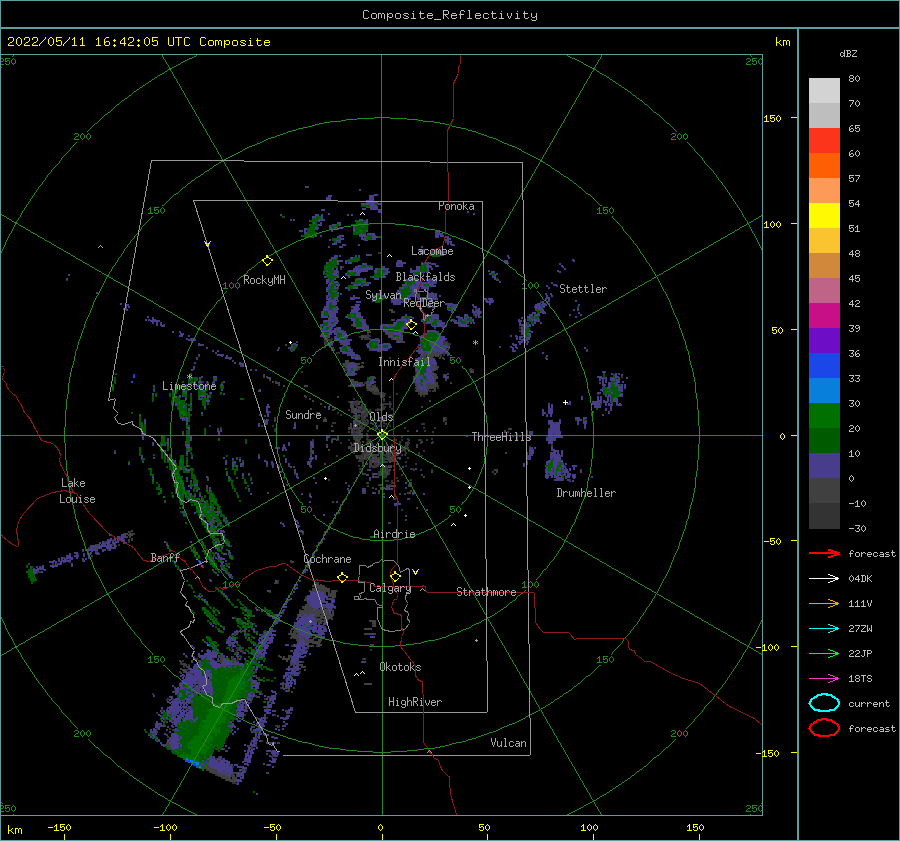Click the Didsbury town label
Image resolution: width=900 pixels, height=841 pixels.
377,448
